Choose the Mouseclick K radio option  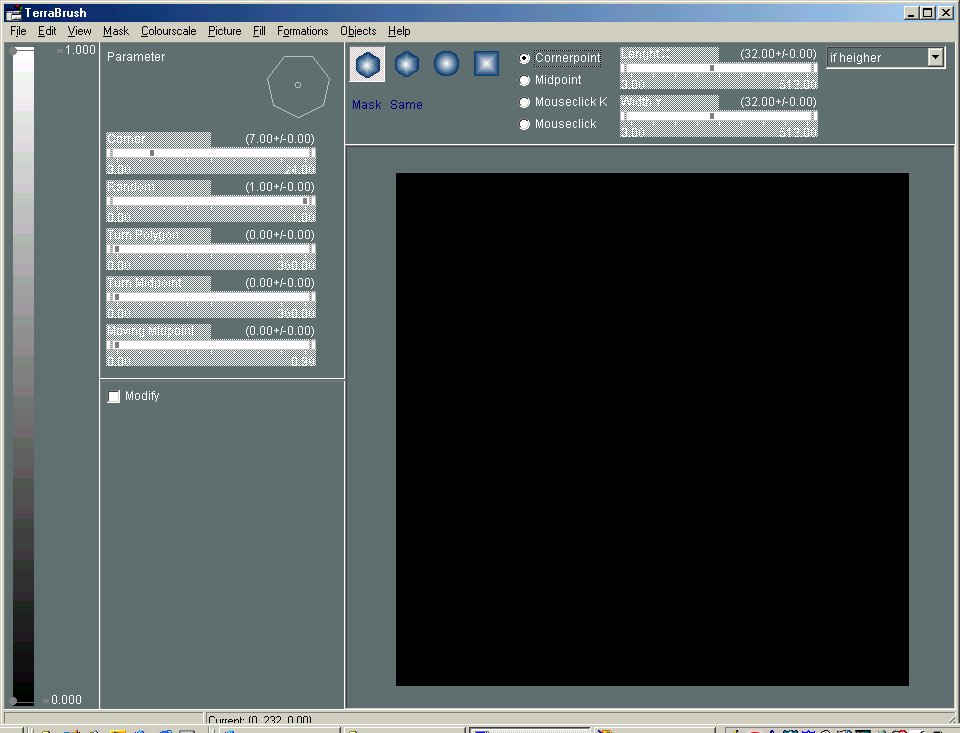pos(525,102)
